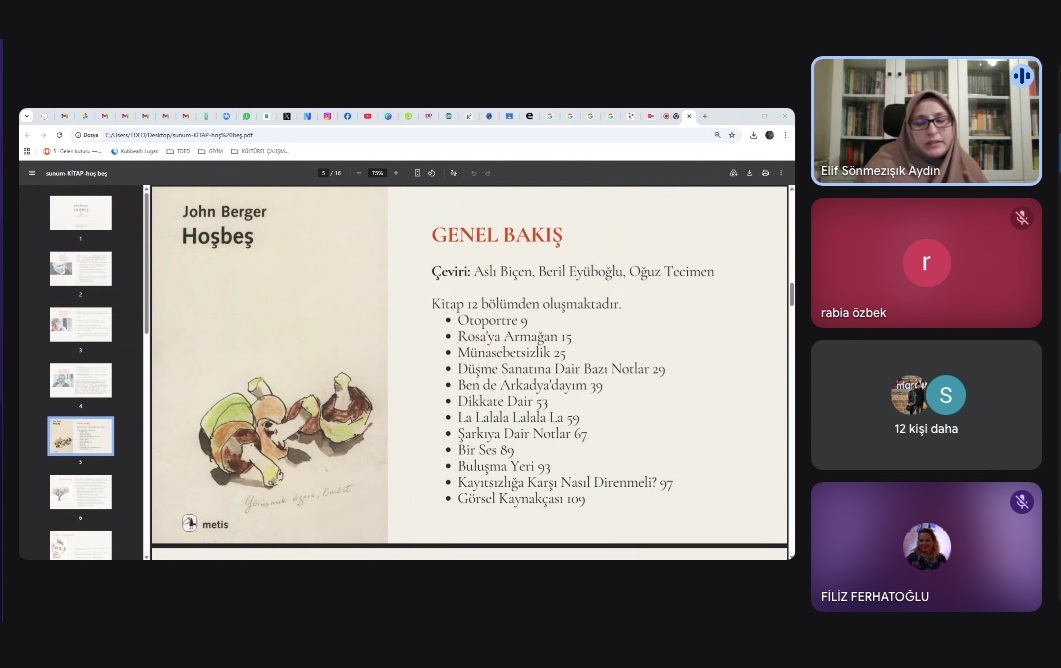Switch to the Facebook browser tab
Viewport: 1061px width, 668px height.
pos(348,116)
